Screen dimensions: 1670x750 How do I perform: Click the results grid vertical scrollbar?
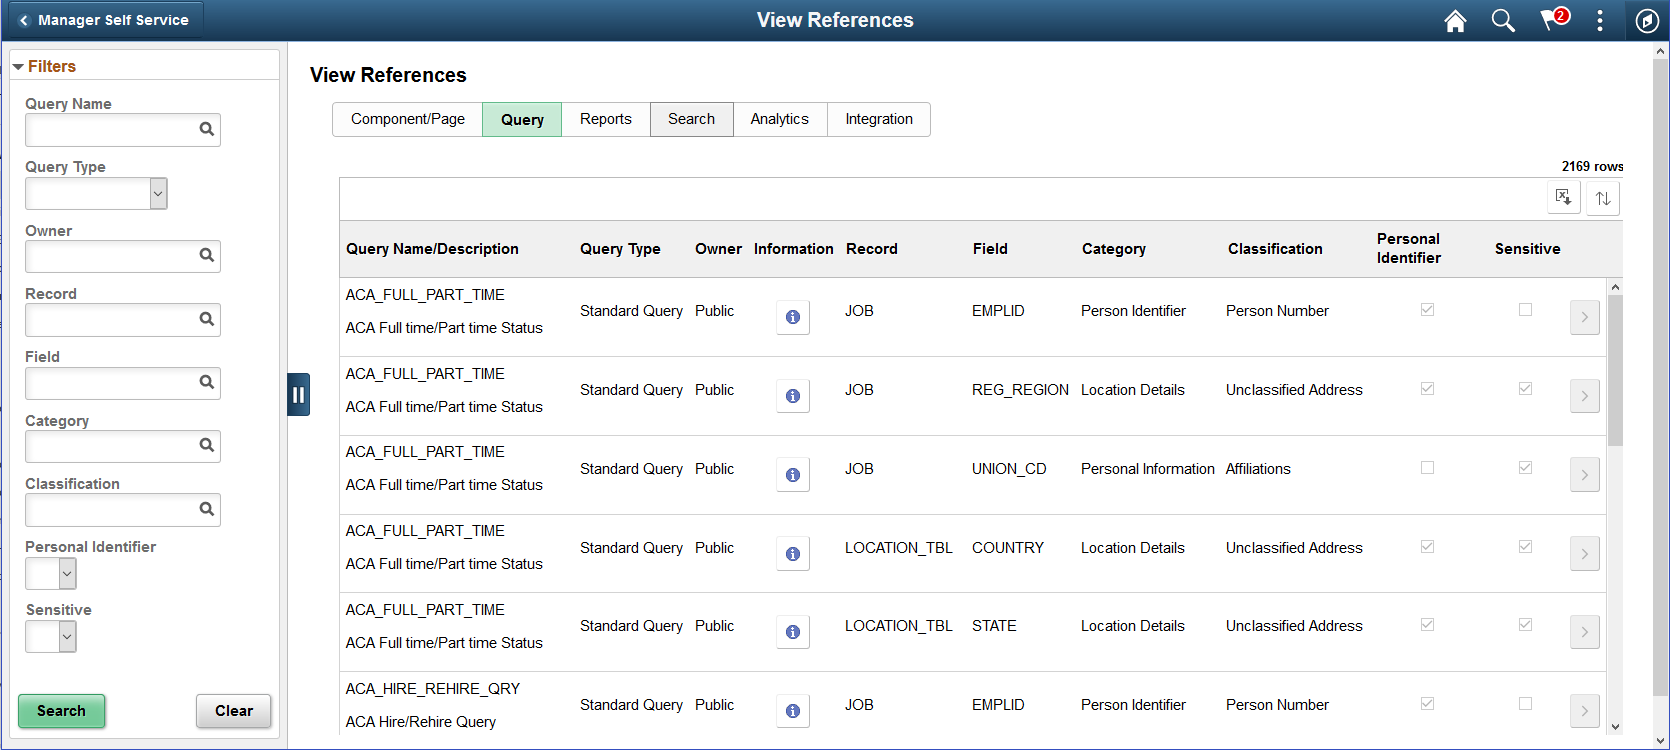click(1615, 370)
